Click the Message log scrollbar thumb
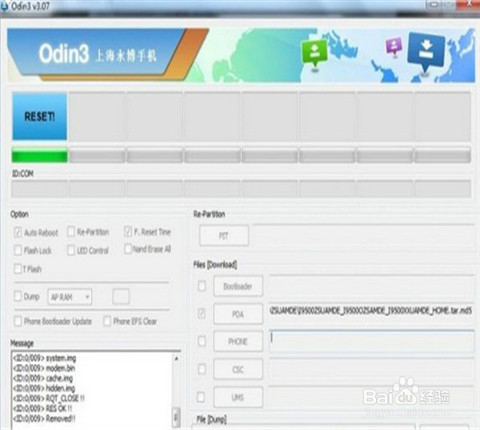The image size is (480, 430). coord(176,417)
